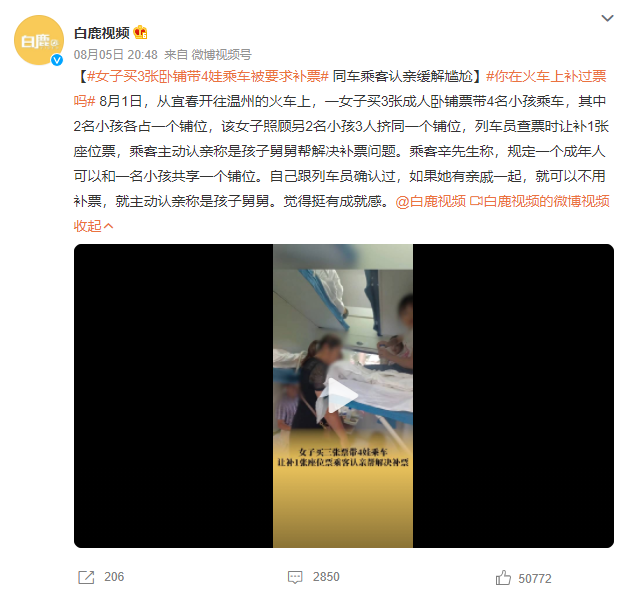The height and width of the screenshot is (590, 626).
Task: Click the like count 50772
Action: tap(535, 578)
